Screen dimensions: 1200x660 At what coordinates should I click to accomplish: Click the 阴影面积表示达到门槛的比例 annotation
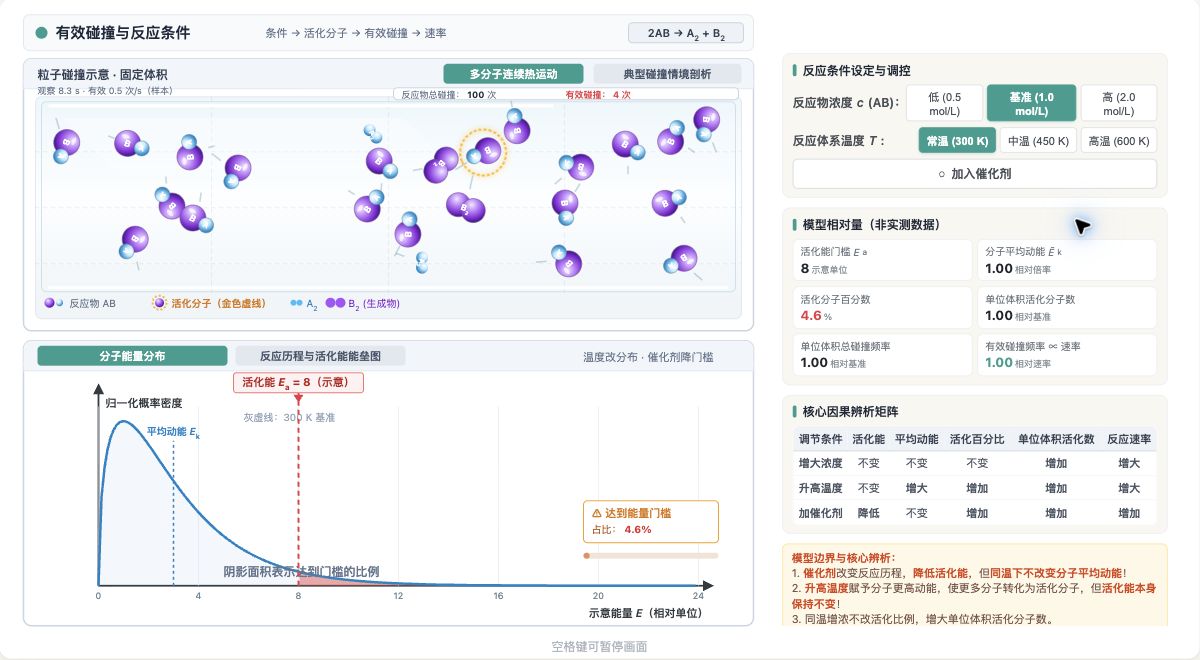[x=301, y=572]
